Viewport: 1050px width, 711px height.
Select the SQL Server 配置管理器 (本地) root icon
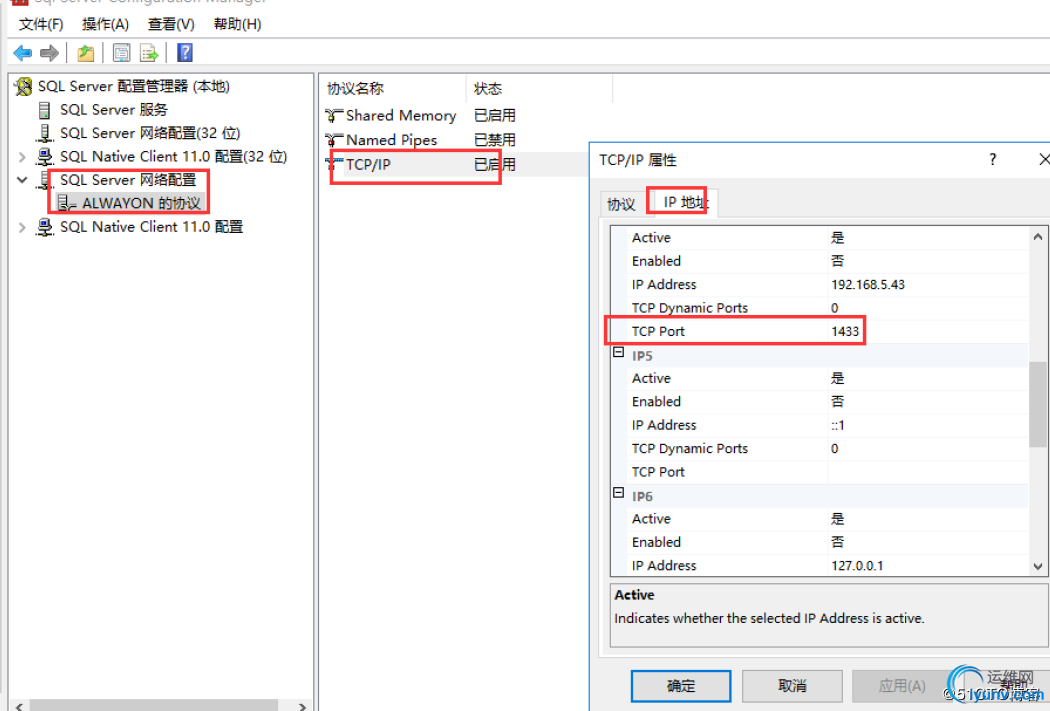click(x=23, y=86)
